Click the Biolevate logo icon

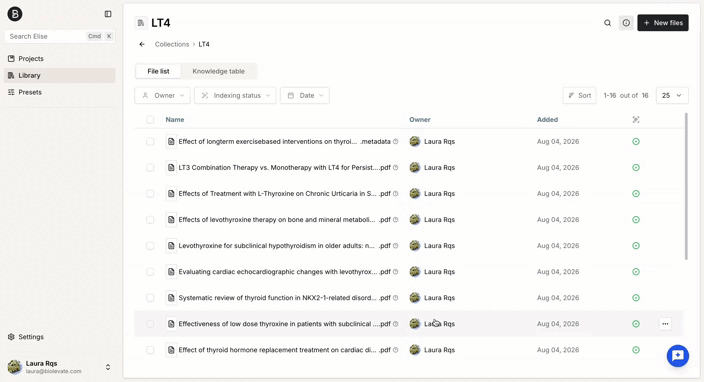coord(15,14)
